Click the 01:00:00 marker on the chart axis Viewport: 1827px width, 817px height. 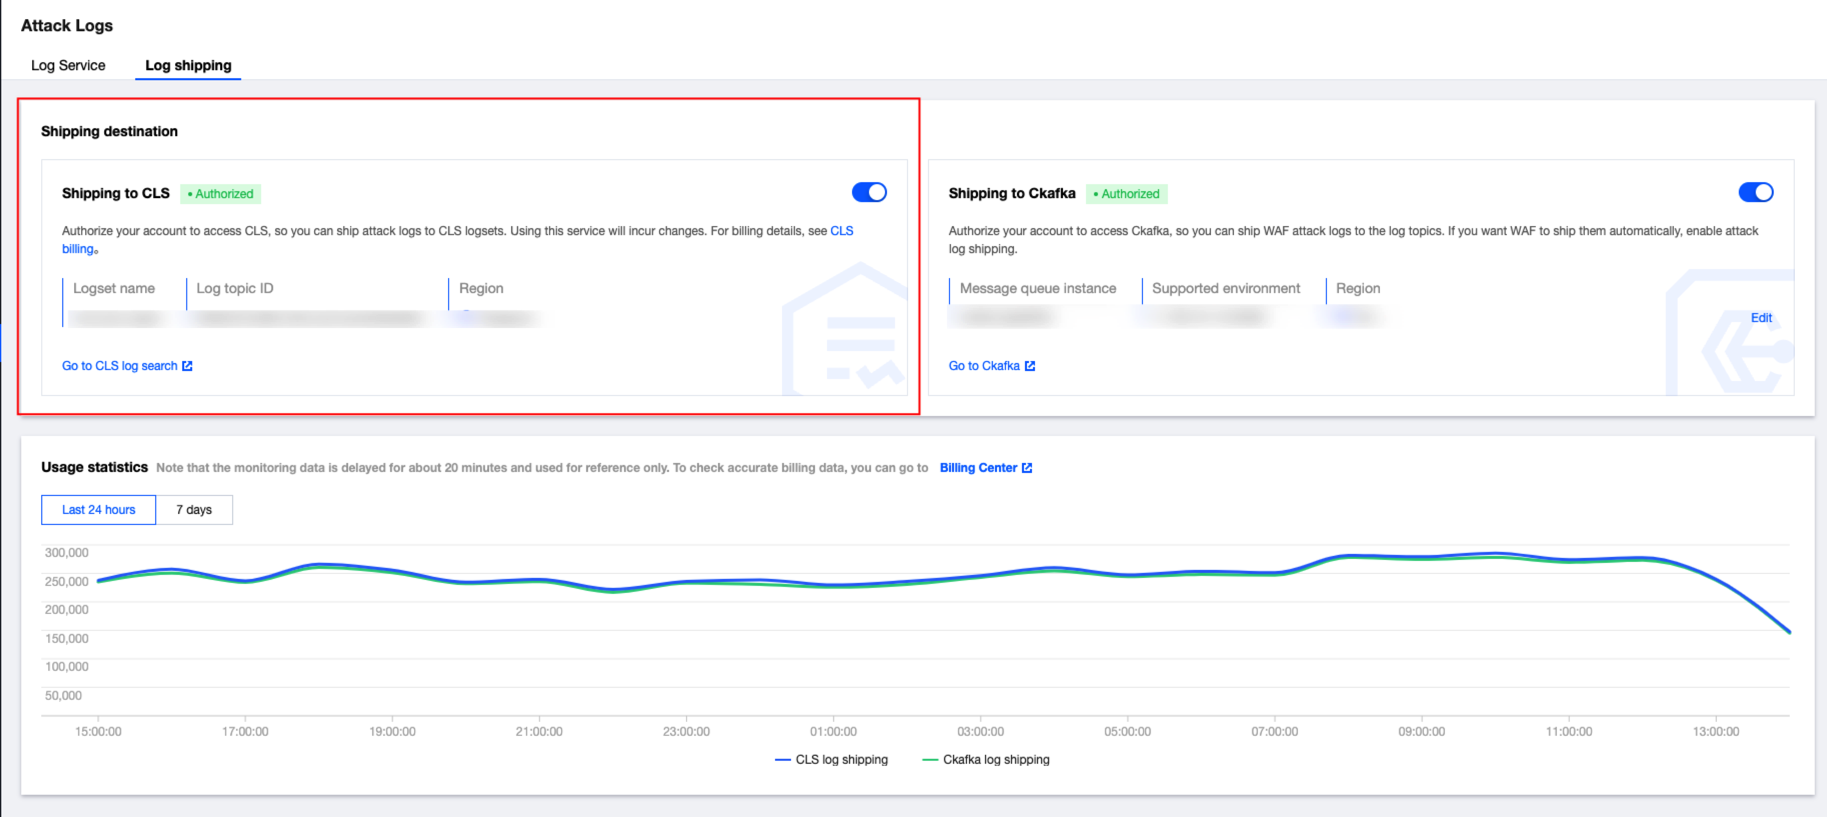(833, 732)
